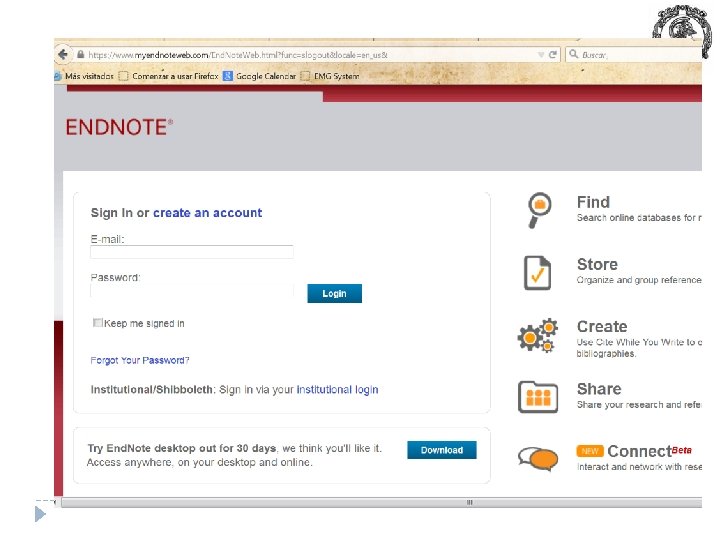The width and height of the screenshot is (720, 540).
Task: Click the horizontal scrollbar at the page bottom
Action: point(381,502)
